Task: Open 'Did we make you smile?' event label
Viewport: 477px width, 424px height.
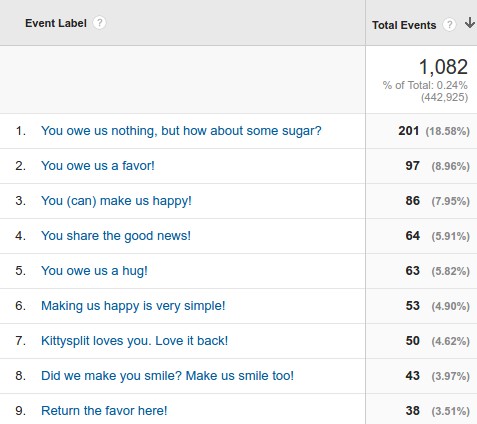Action: tap(167, 376)
